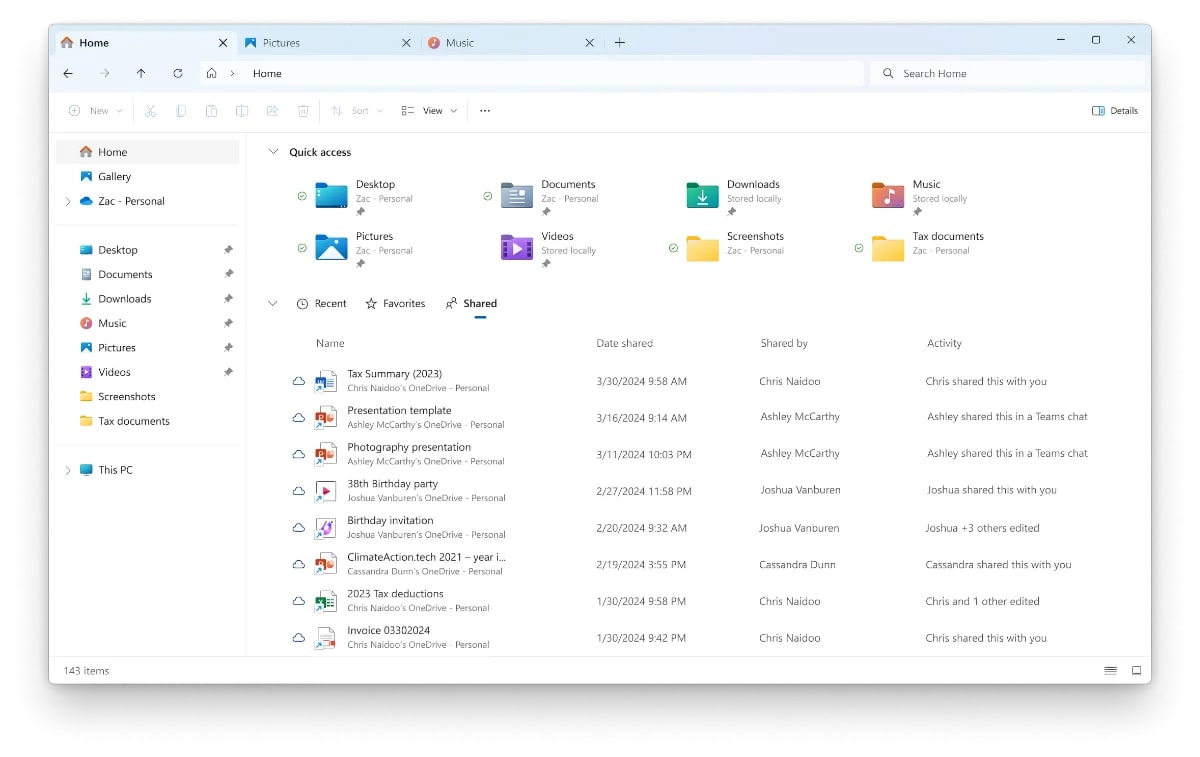Unpin Downloads in the navigation pane
This screenshot has width=1200, height=757.
coord(228,299)
